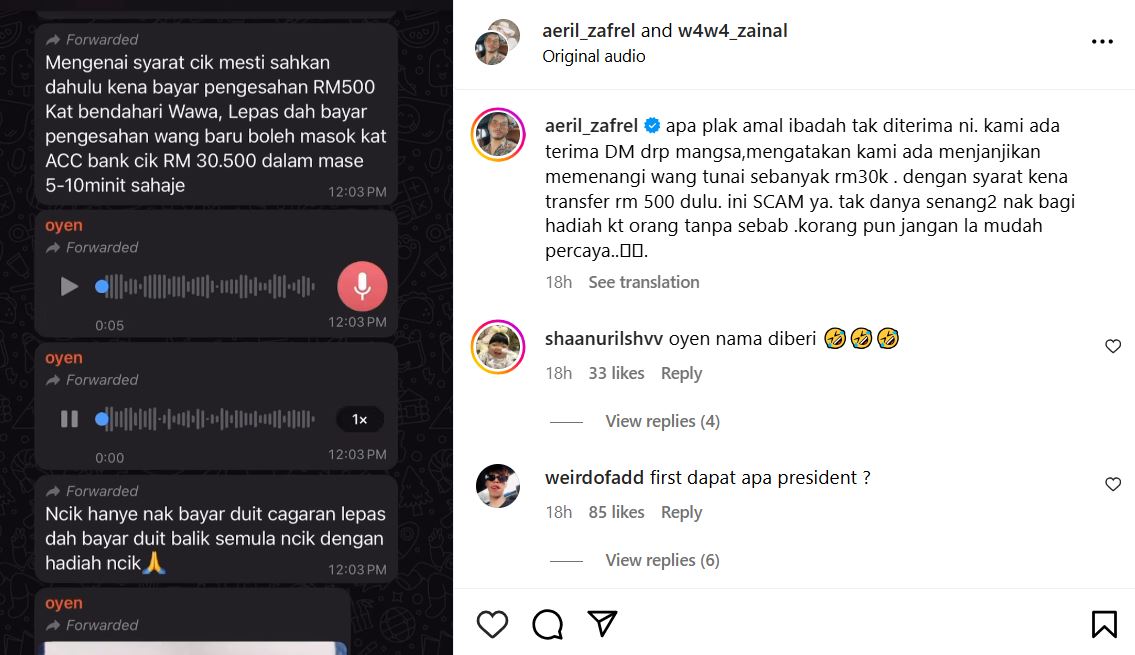Play the first forwarded voice message

coord(69,287)
